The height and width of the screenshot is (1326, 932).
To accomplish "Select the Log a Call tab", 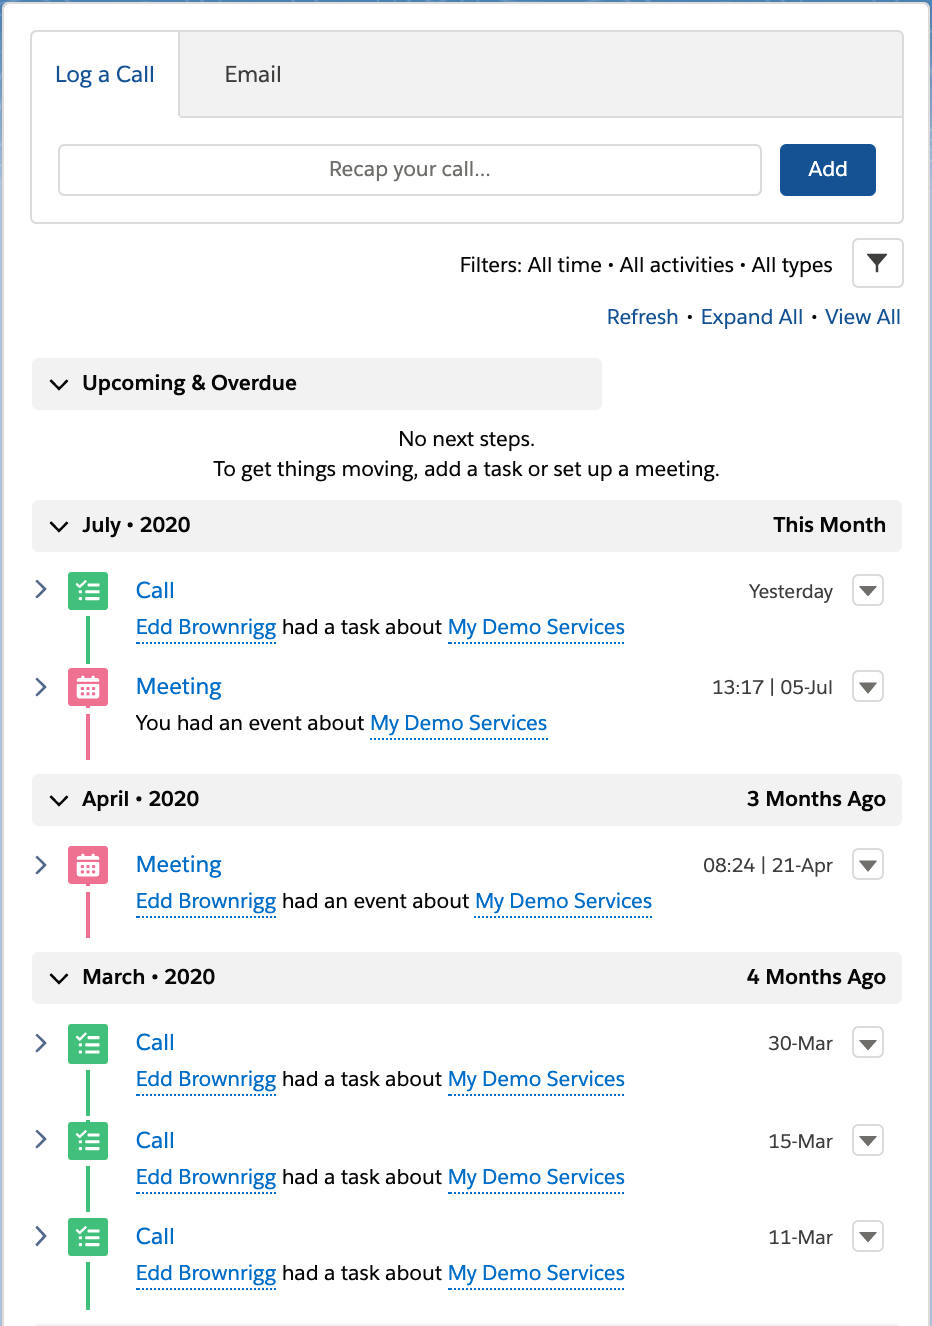I will [x=105, y=75].
